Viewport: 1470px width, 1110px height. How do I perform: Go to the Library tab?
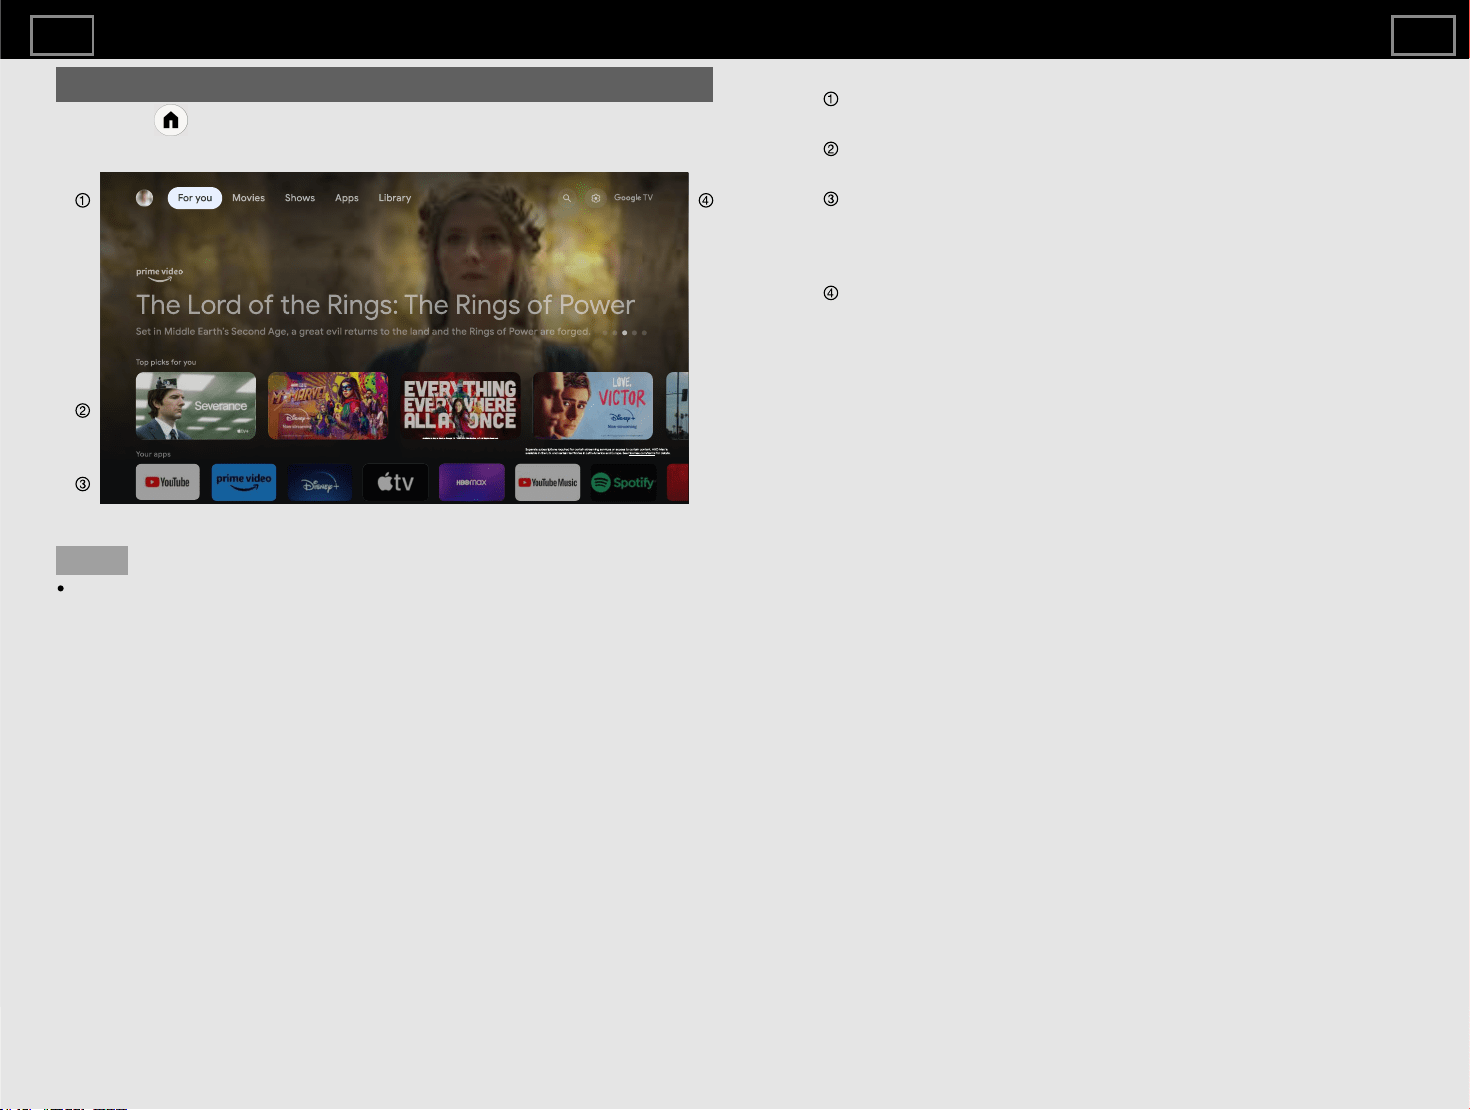coord(395,198)
